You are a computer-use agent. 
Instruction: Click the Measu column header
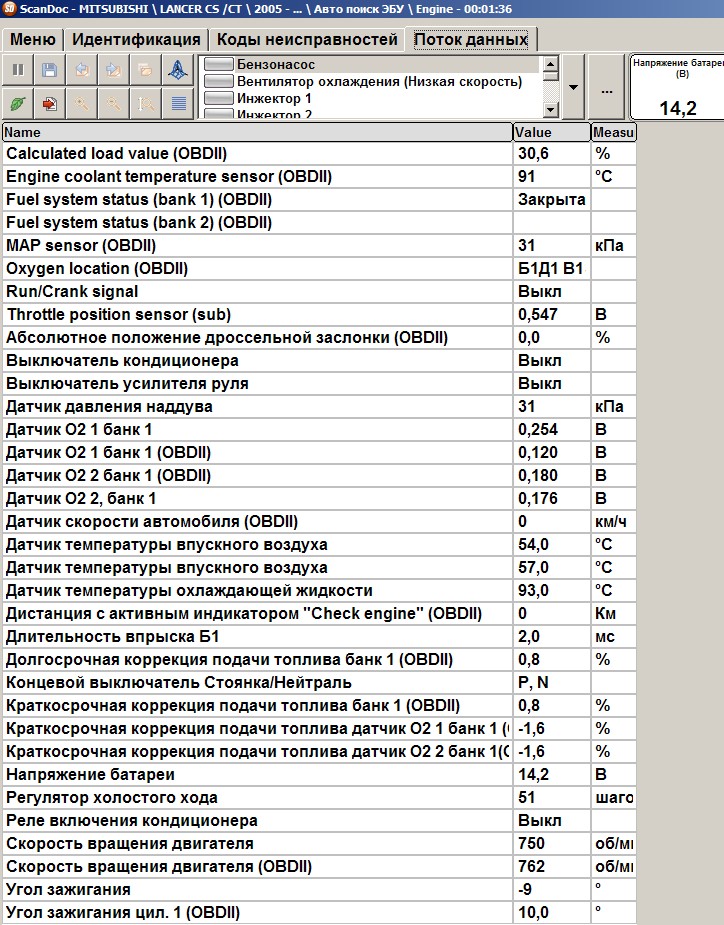click(614, 132)
